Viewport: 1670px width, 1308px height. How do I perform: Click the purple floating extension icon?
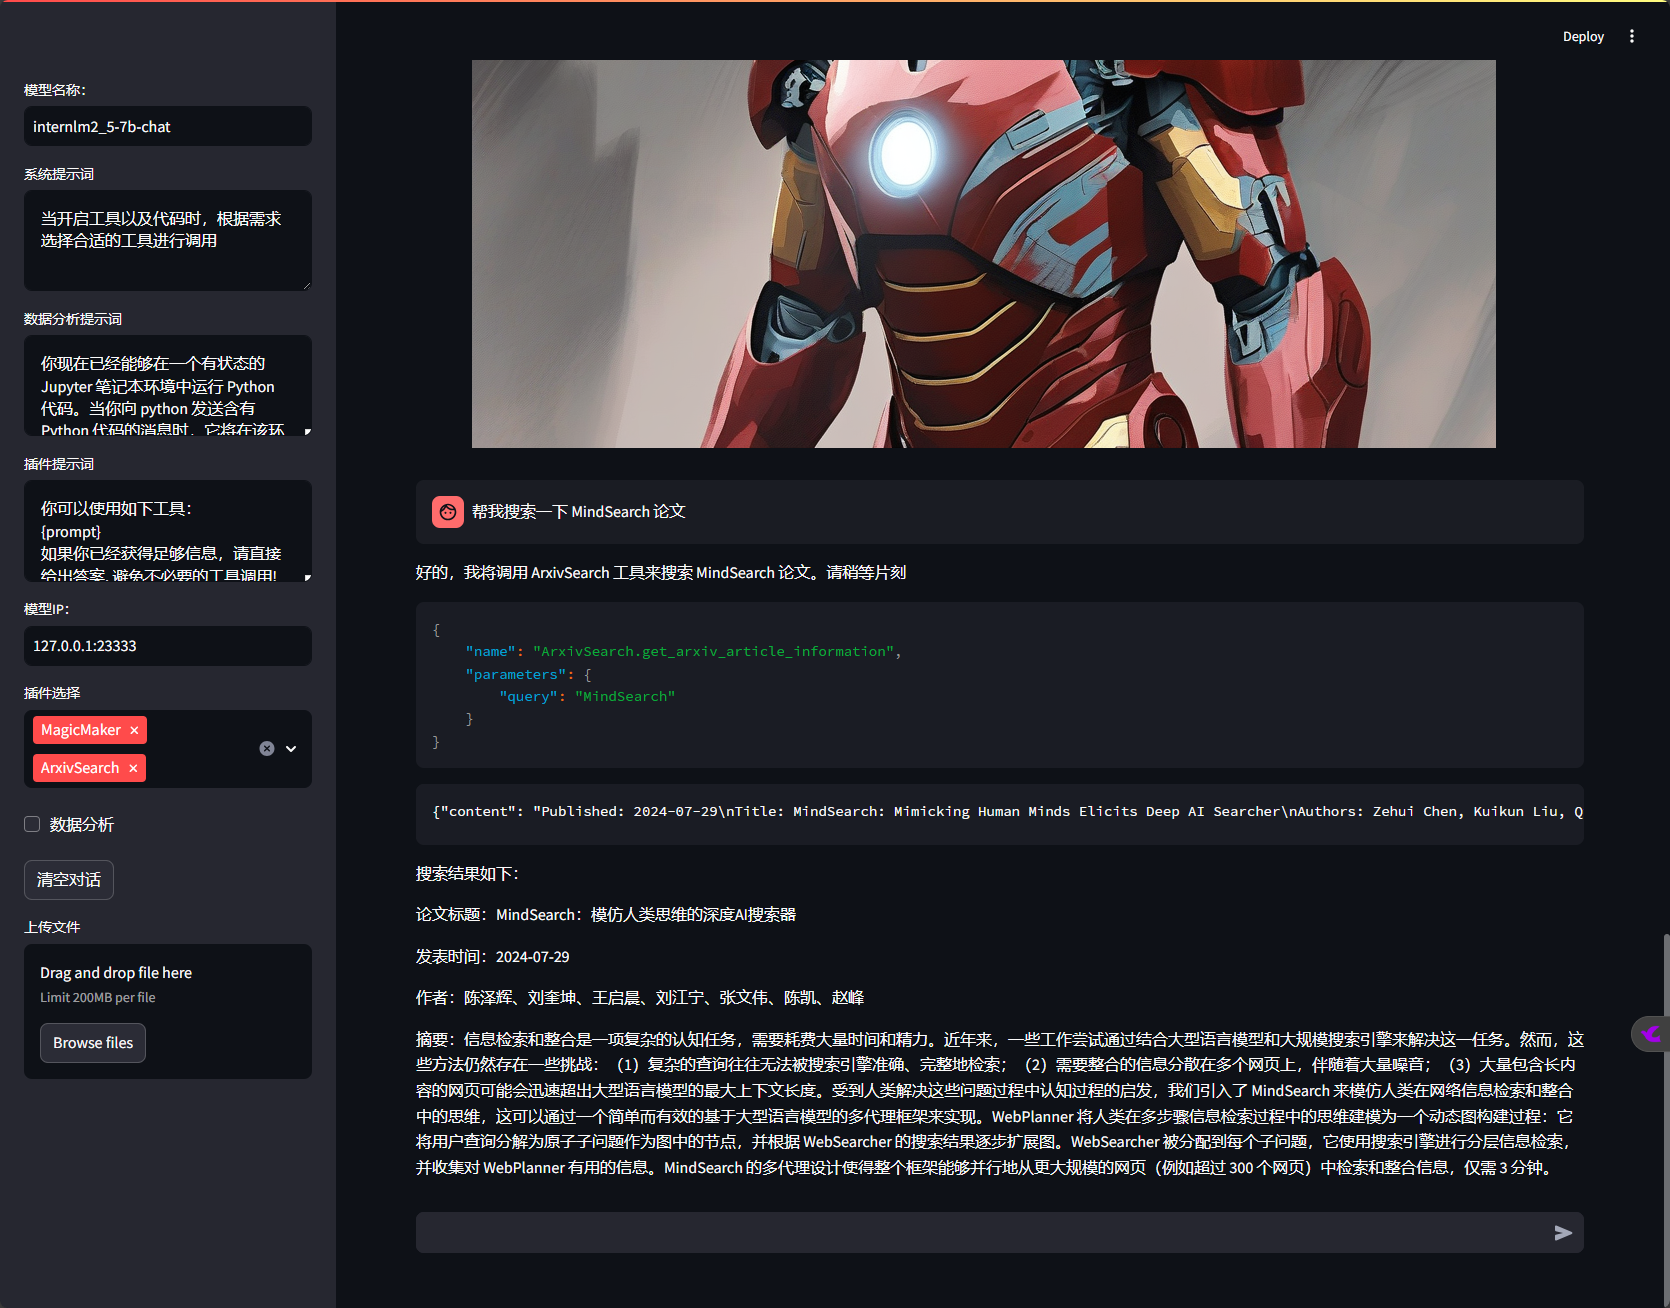[x=1651, y=1033]
